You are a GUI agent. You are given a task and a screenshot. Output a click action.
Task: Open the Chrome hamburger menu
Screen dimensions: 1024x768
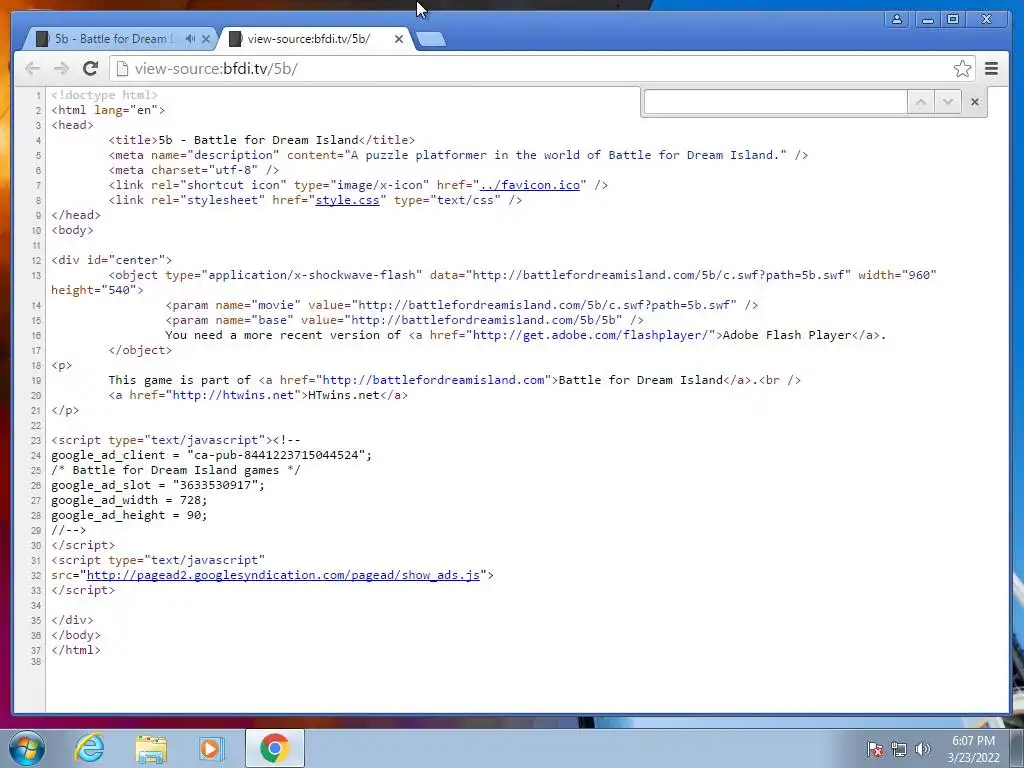(991, 69)
